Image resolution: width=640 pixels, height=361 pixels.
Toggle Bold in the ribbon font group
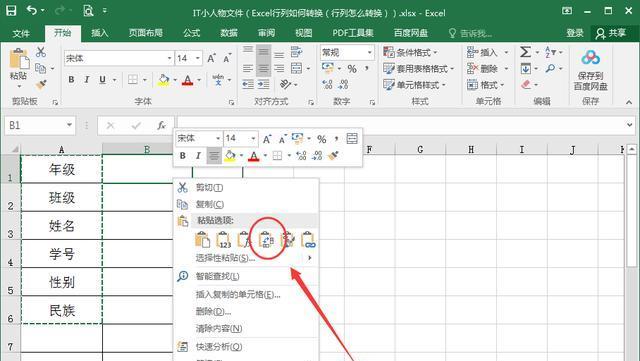[x=71, y=80]
